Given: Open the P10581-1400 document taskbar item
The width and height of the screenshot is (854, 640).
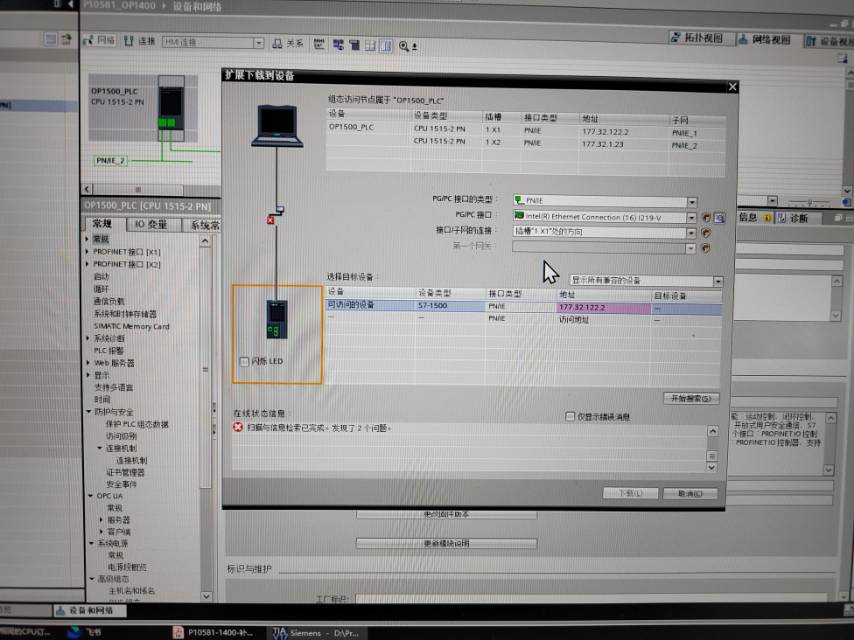Looking at the screenshot, I should coord(213,632).
